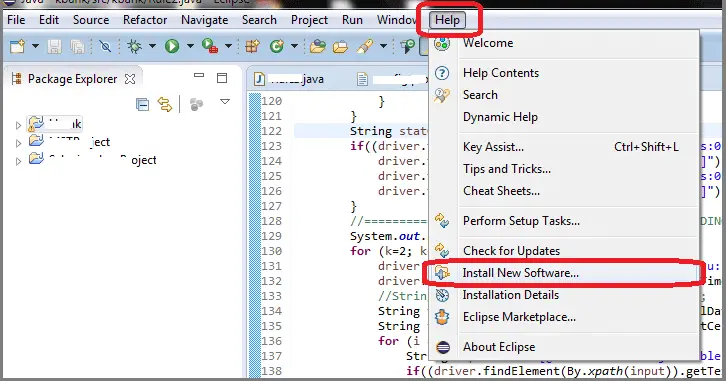The image size is (726, 381).
Task: Open Eclipse Marketplace... entry
Action: tap(564, 318)
